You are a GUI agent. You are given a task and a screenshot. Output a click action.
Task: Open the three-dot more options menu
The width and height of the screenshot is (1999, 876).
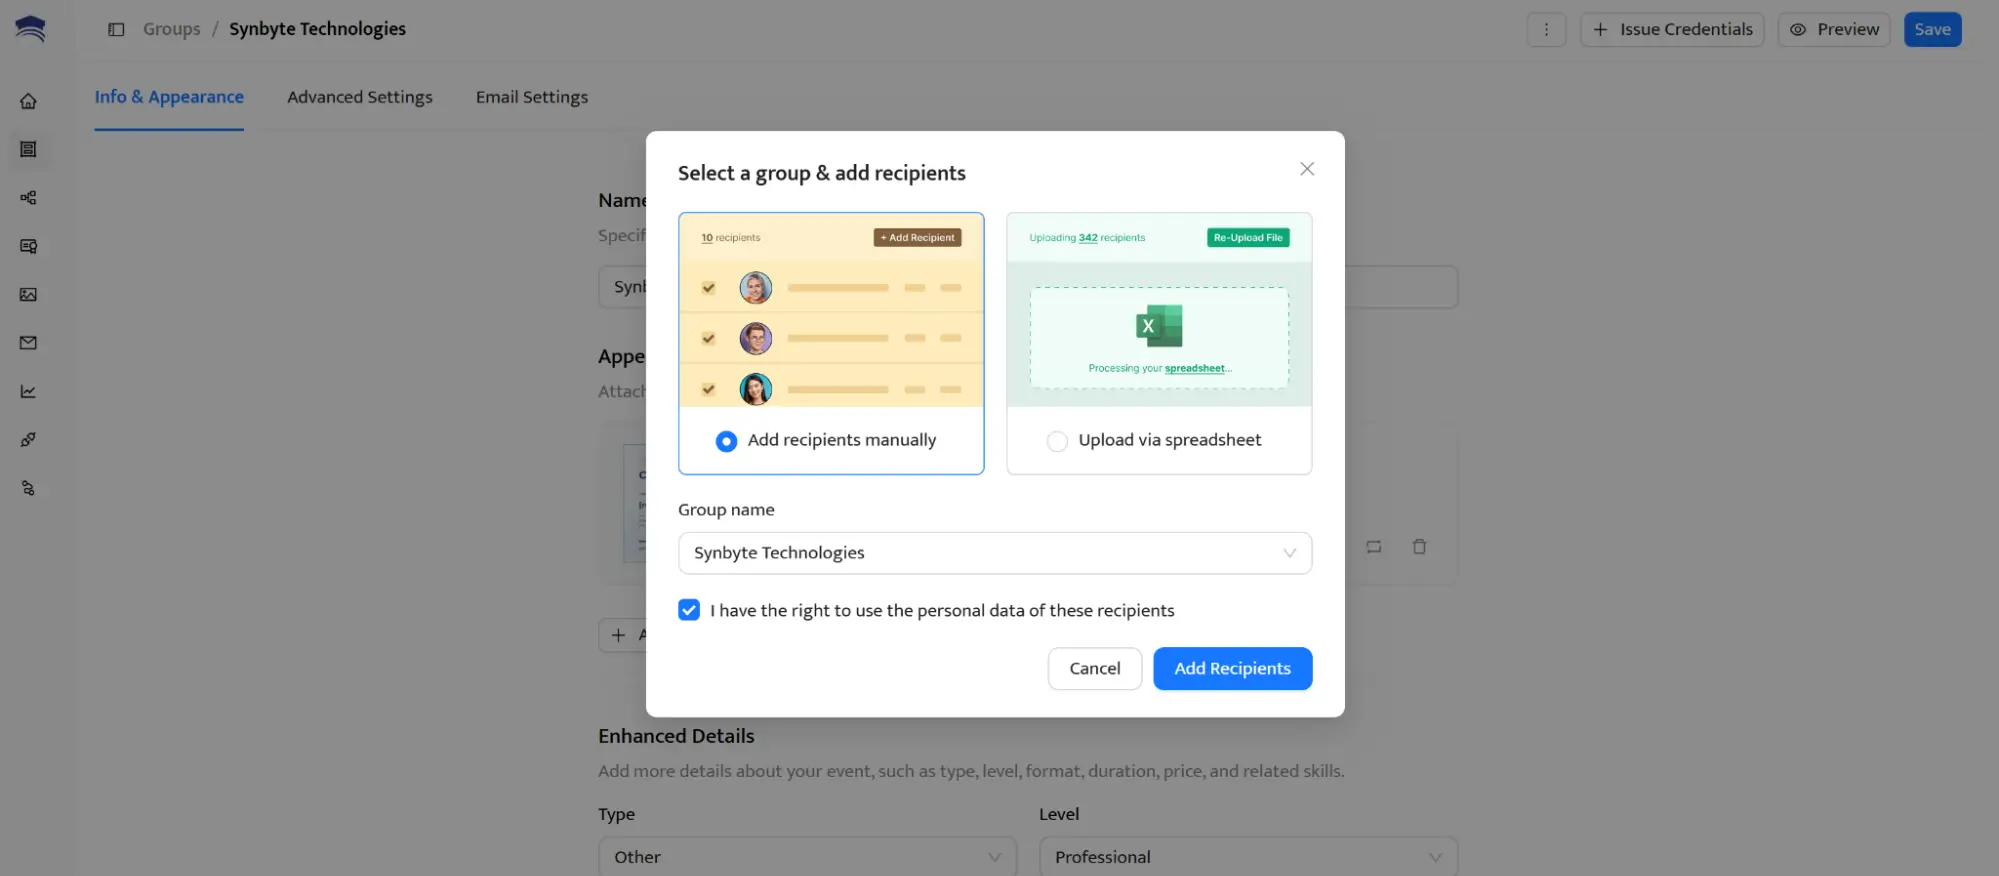pyautogui.click(x=1546, y=29)
